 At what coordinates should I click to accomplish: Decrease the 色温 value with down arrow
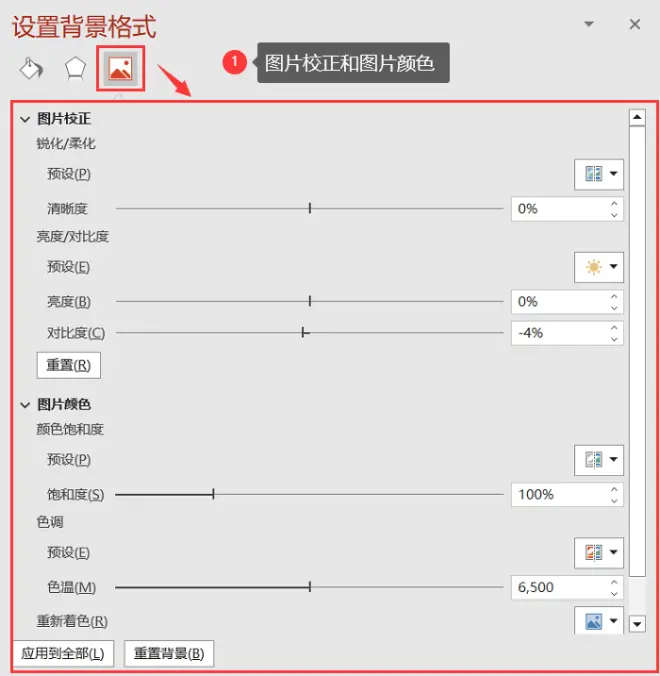614,594
